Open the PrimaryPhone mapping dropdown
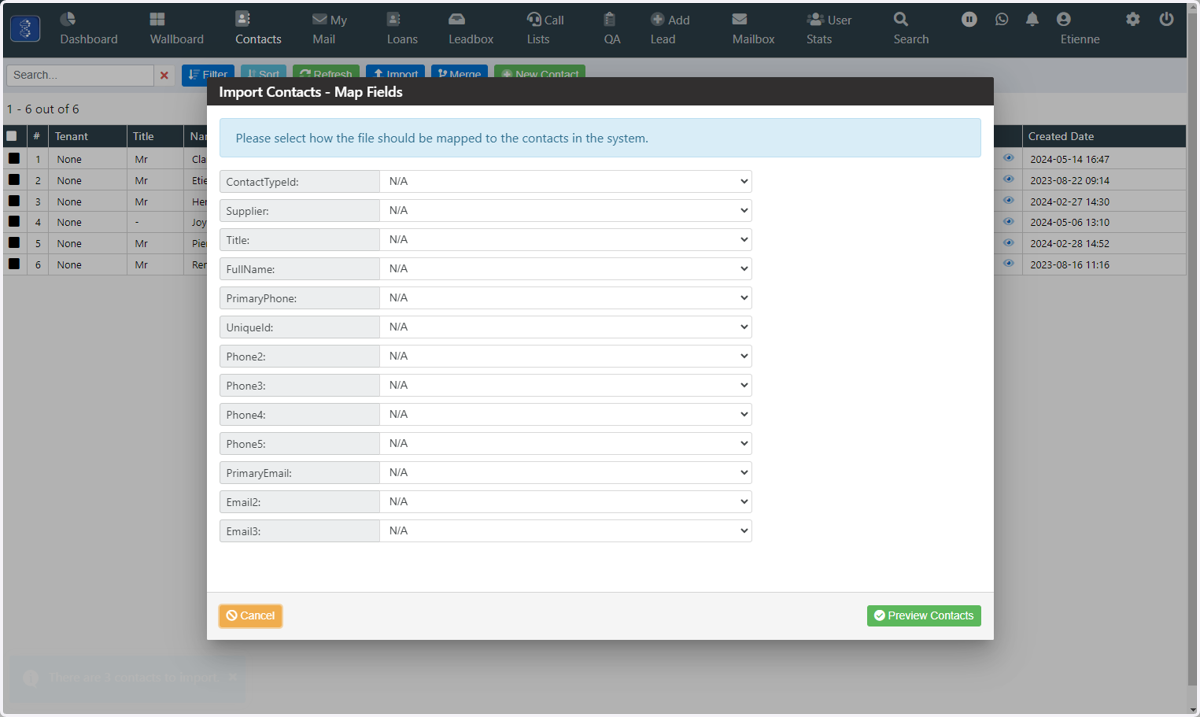Viewport: 1200px width, 717px height. [x=565, y=297]
